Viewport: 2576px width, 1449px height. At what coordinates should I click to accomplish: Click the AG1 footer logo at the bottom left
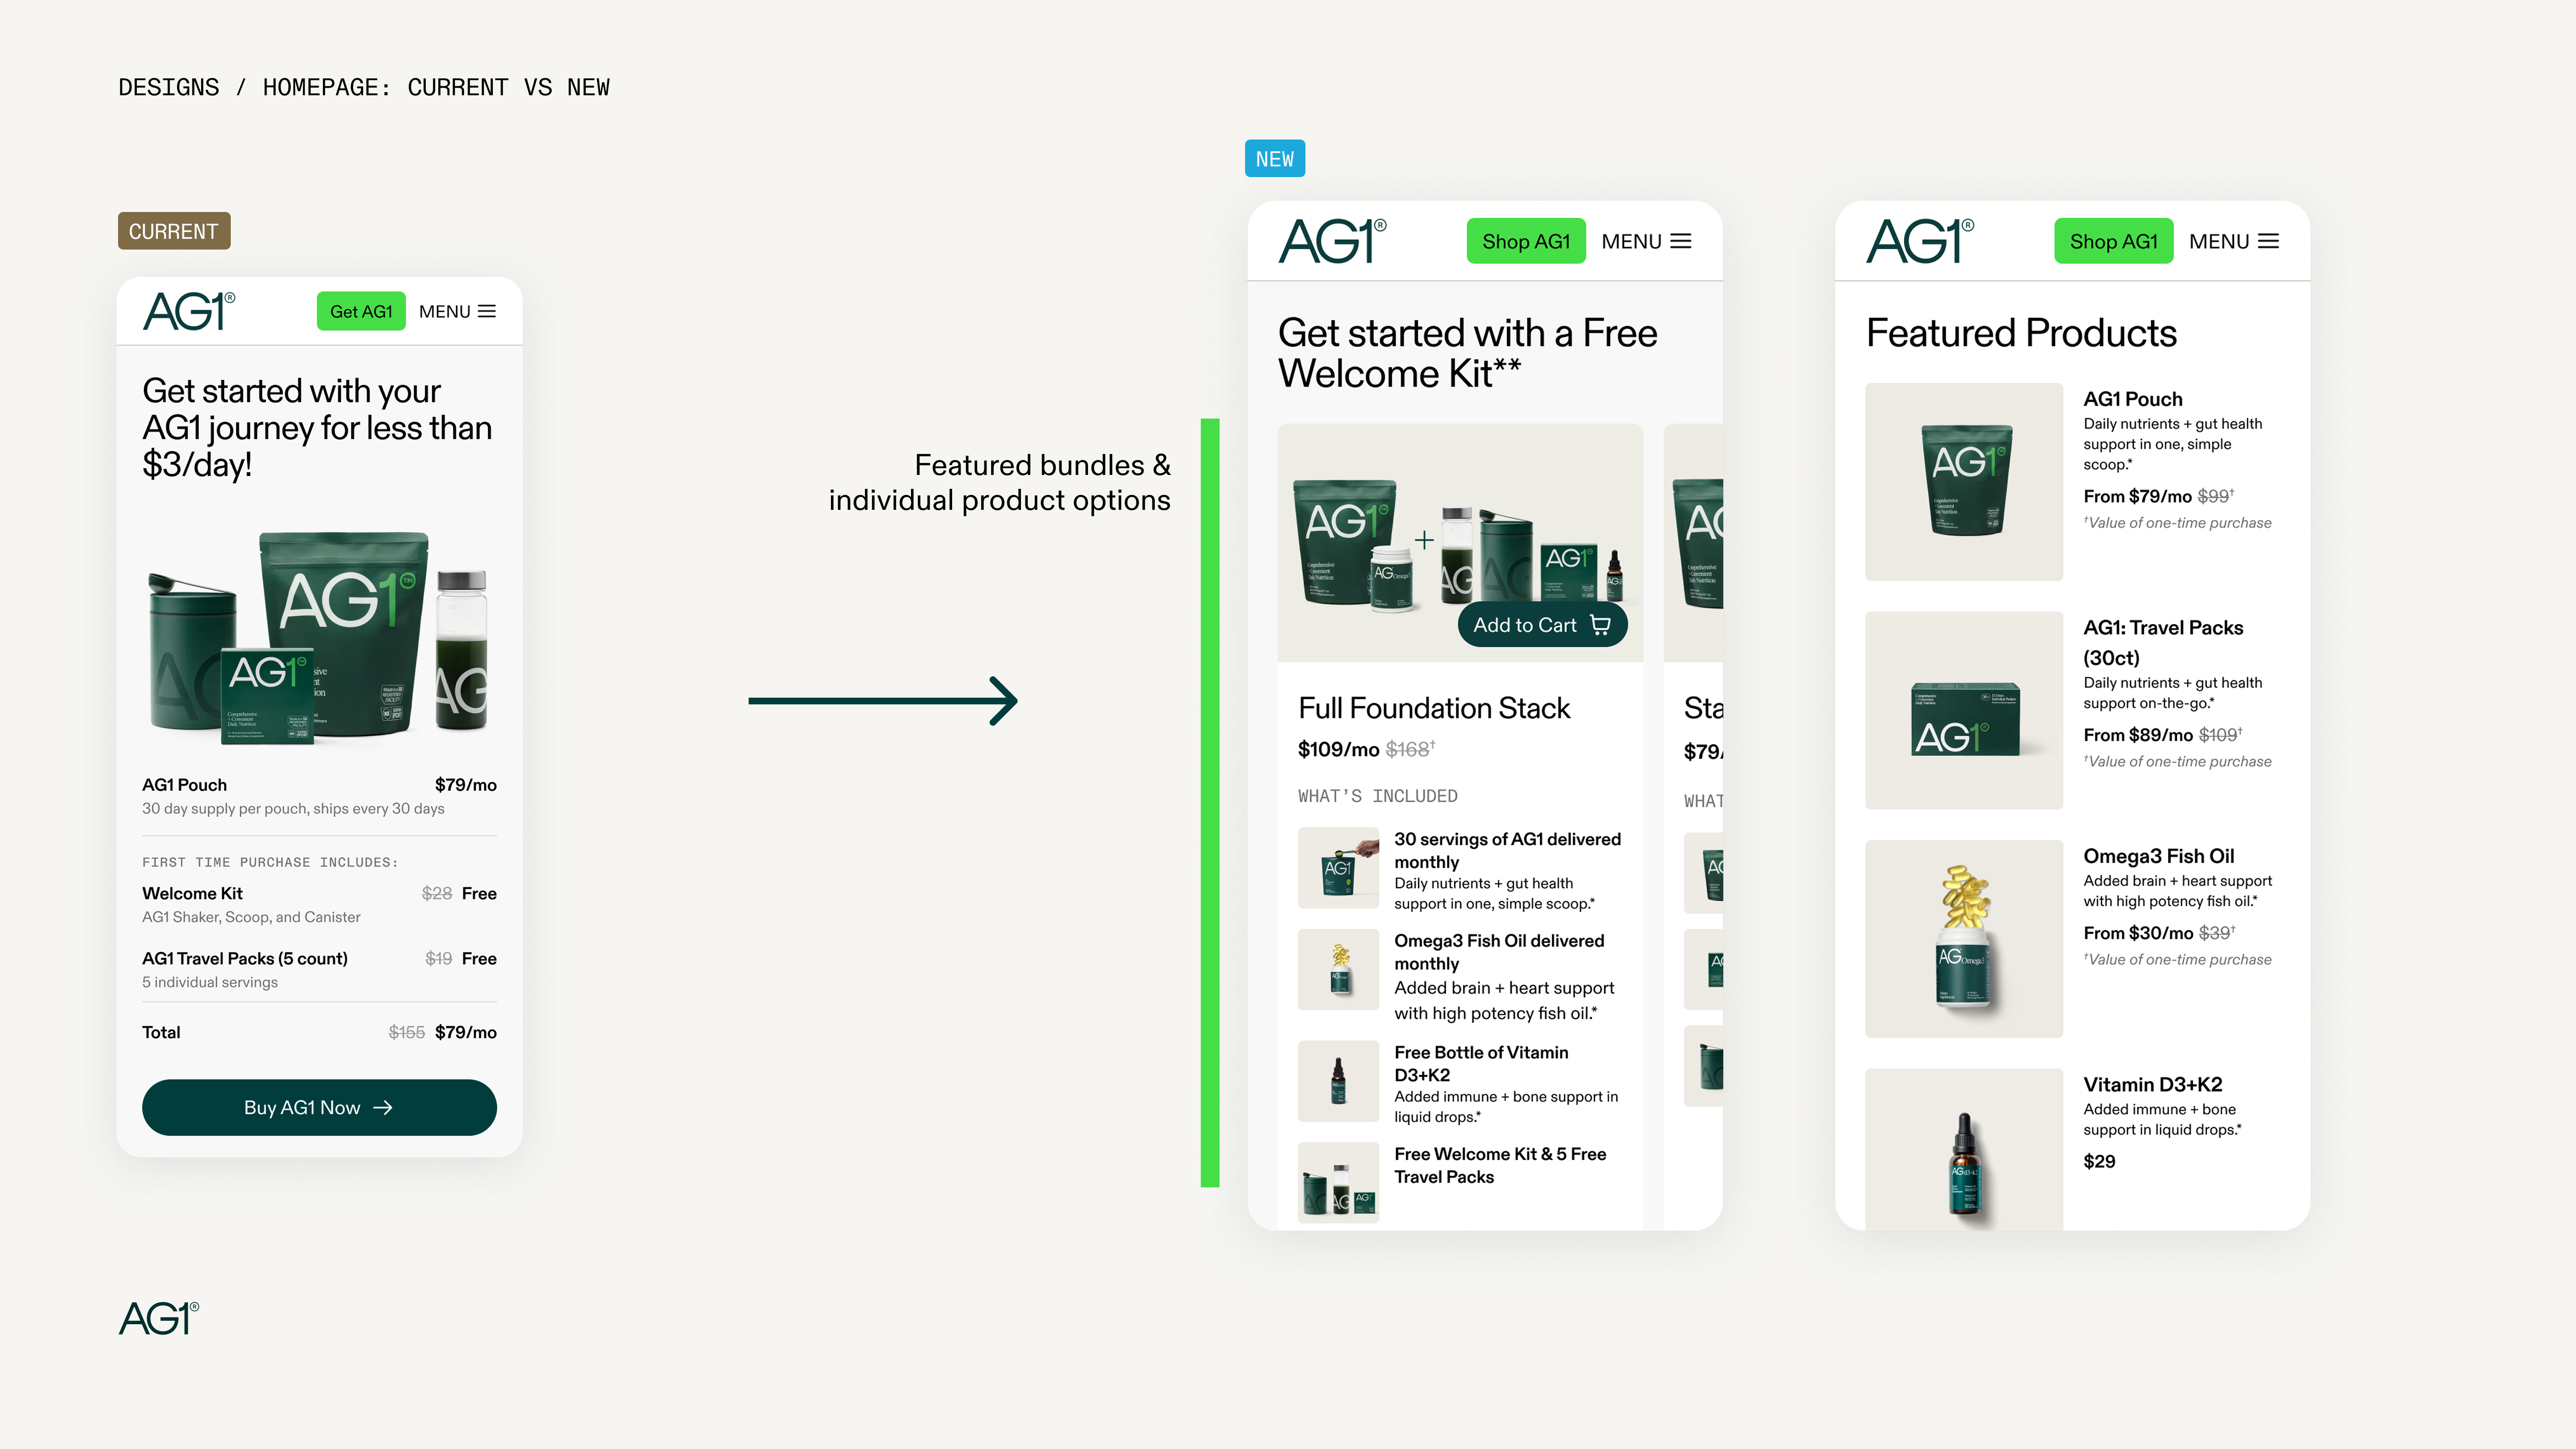[x=159, y=1318]
